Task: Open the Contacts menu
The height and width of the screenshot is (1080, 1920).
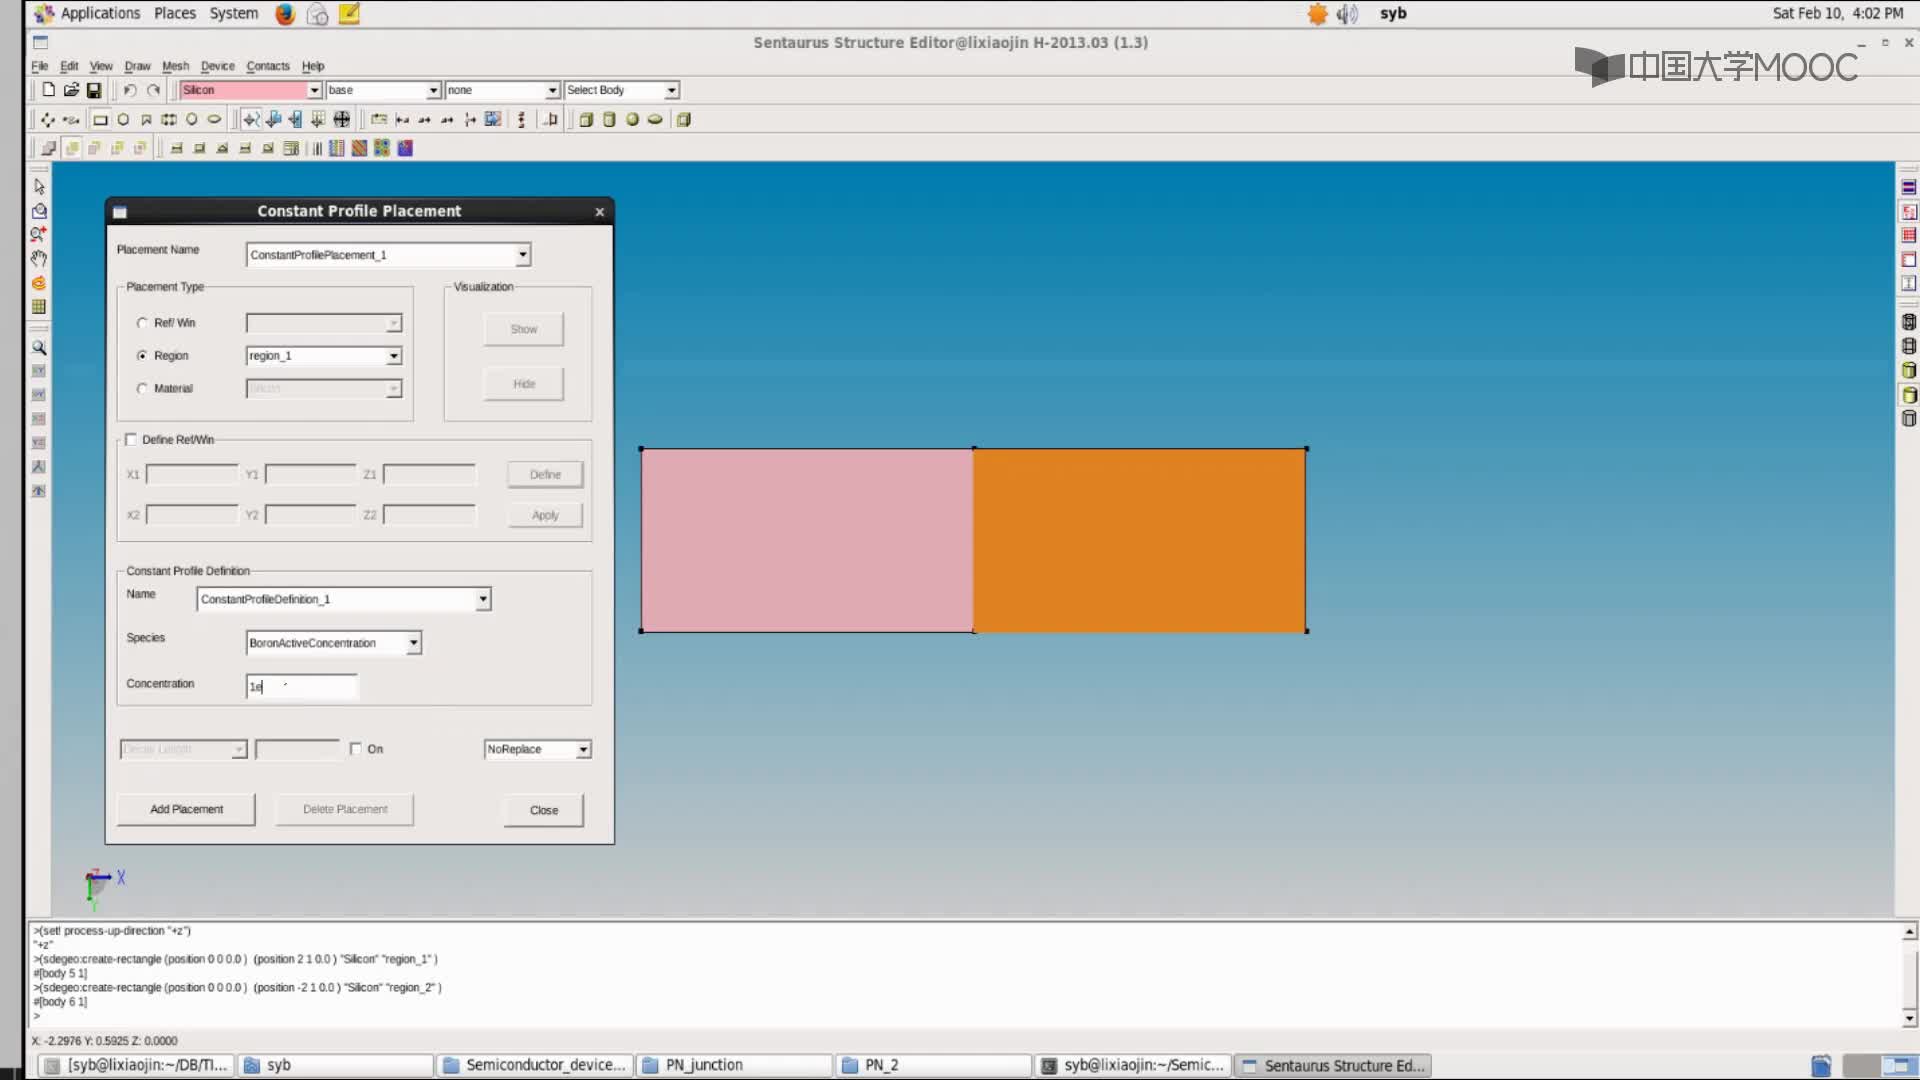Action: (268, 66)
